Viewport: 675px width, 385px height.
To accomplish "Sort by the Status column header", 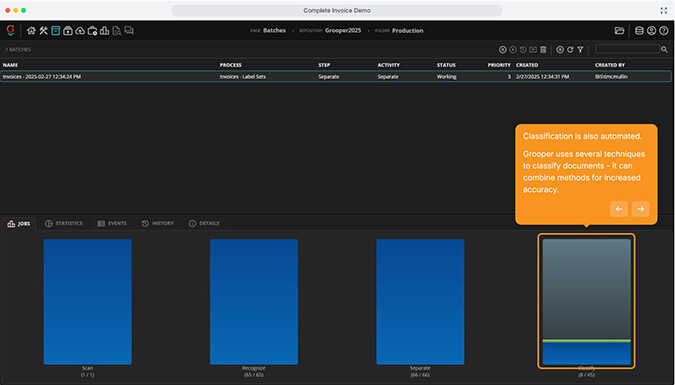I will [446, 65].
